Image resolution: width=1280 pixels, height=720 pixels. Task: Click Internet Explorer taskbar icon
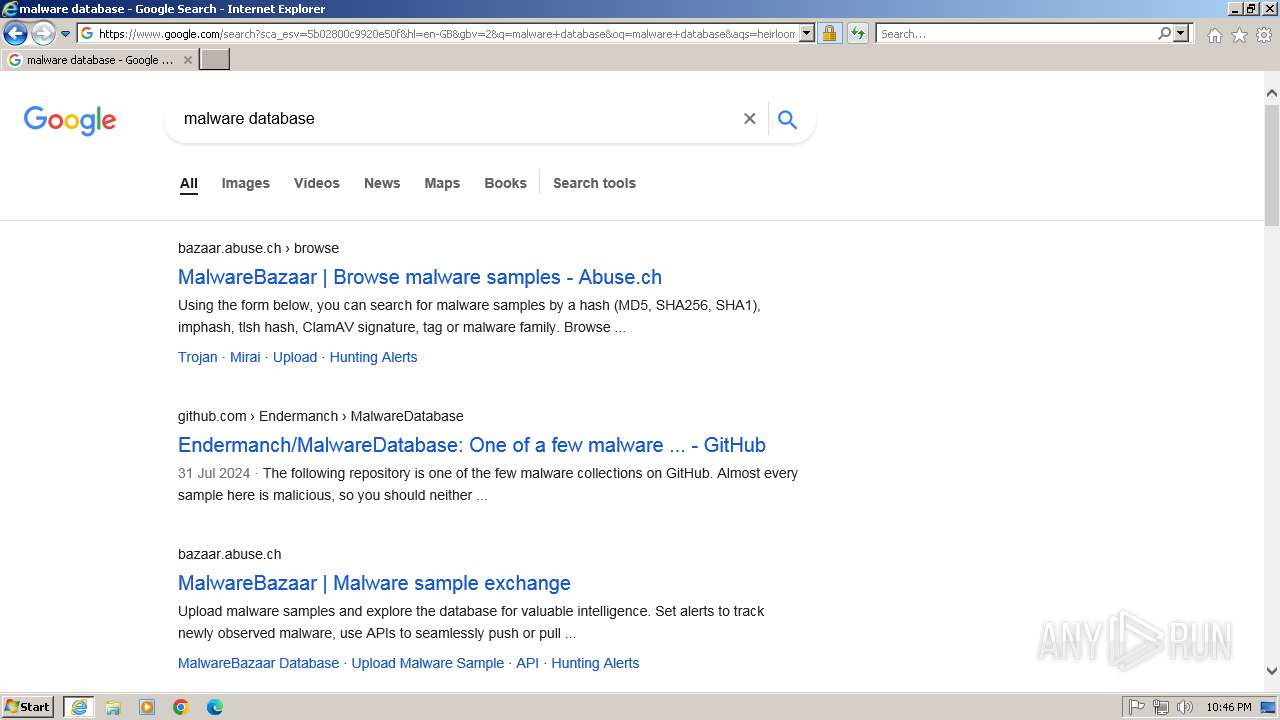[79, 707]
